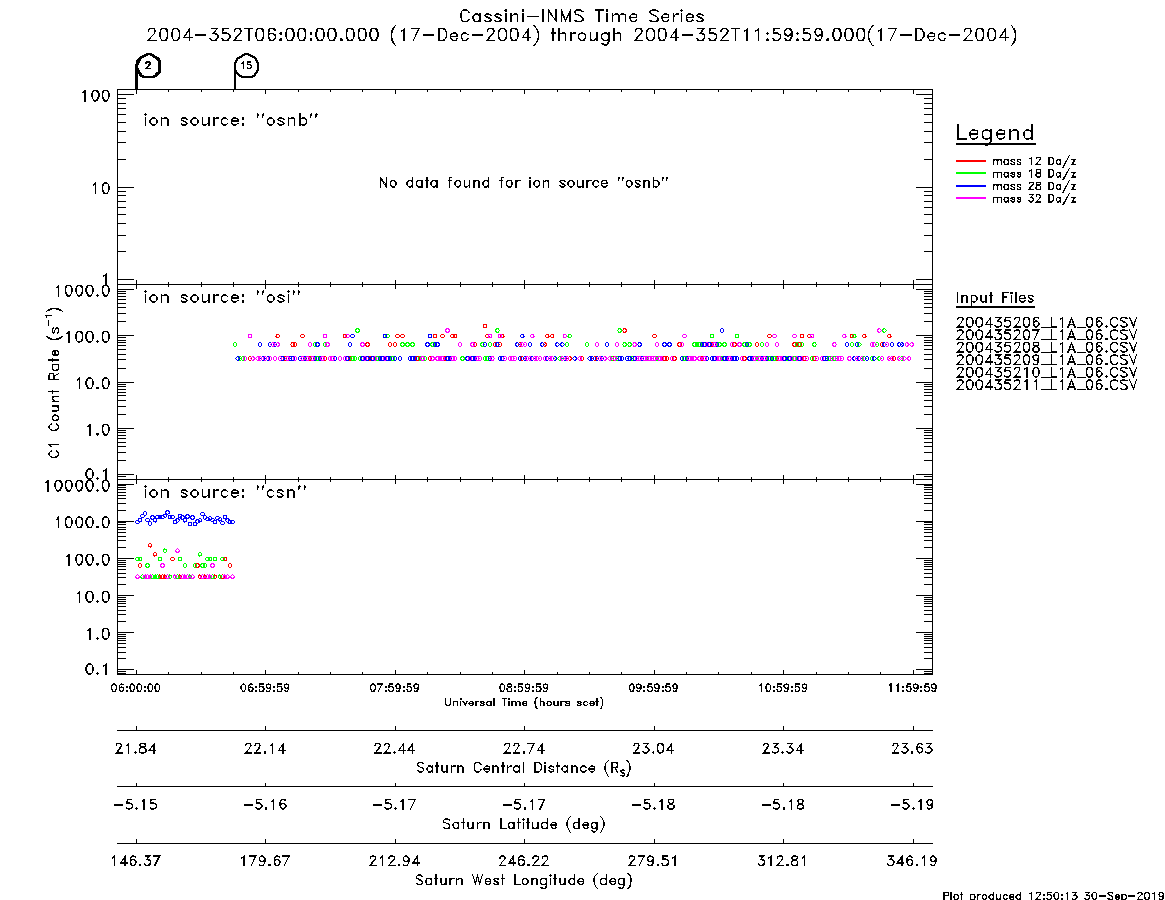Click the green mass 18 Da/z legend line

click(x=970, y=174)
